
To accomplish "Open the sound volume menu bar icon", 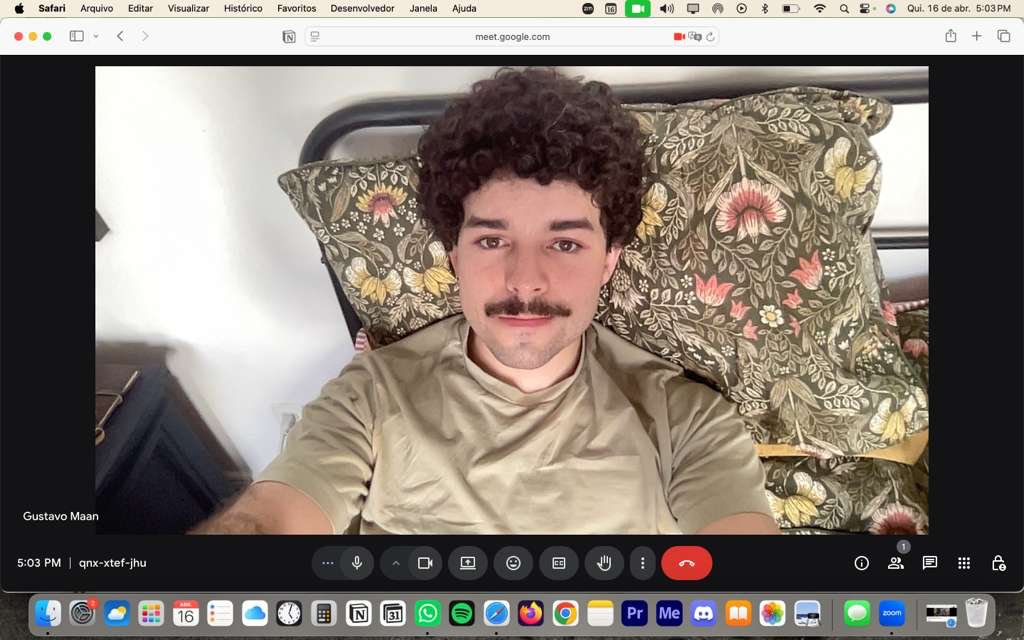I will 666,8.
